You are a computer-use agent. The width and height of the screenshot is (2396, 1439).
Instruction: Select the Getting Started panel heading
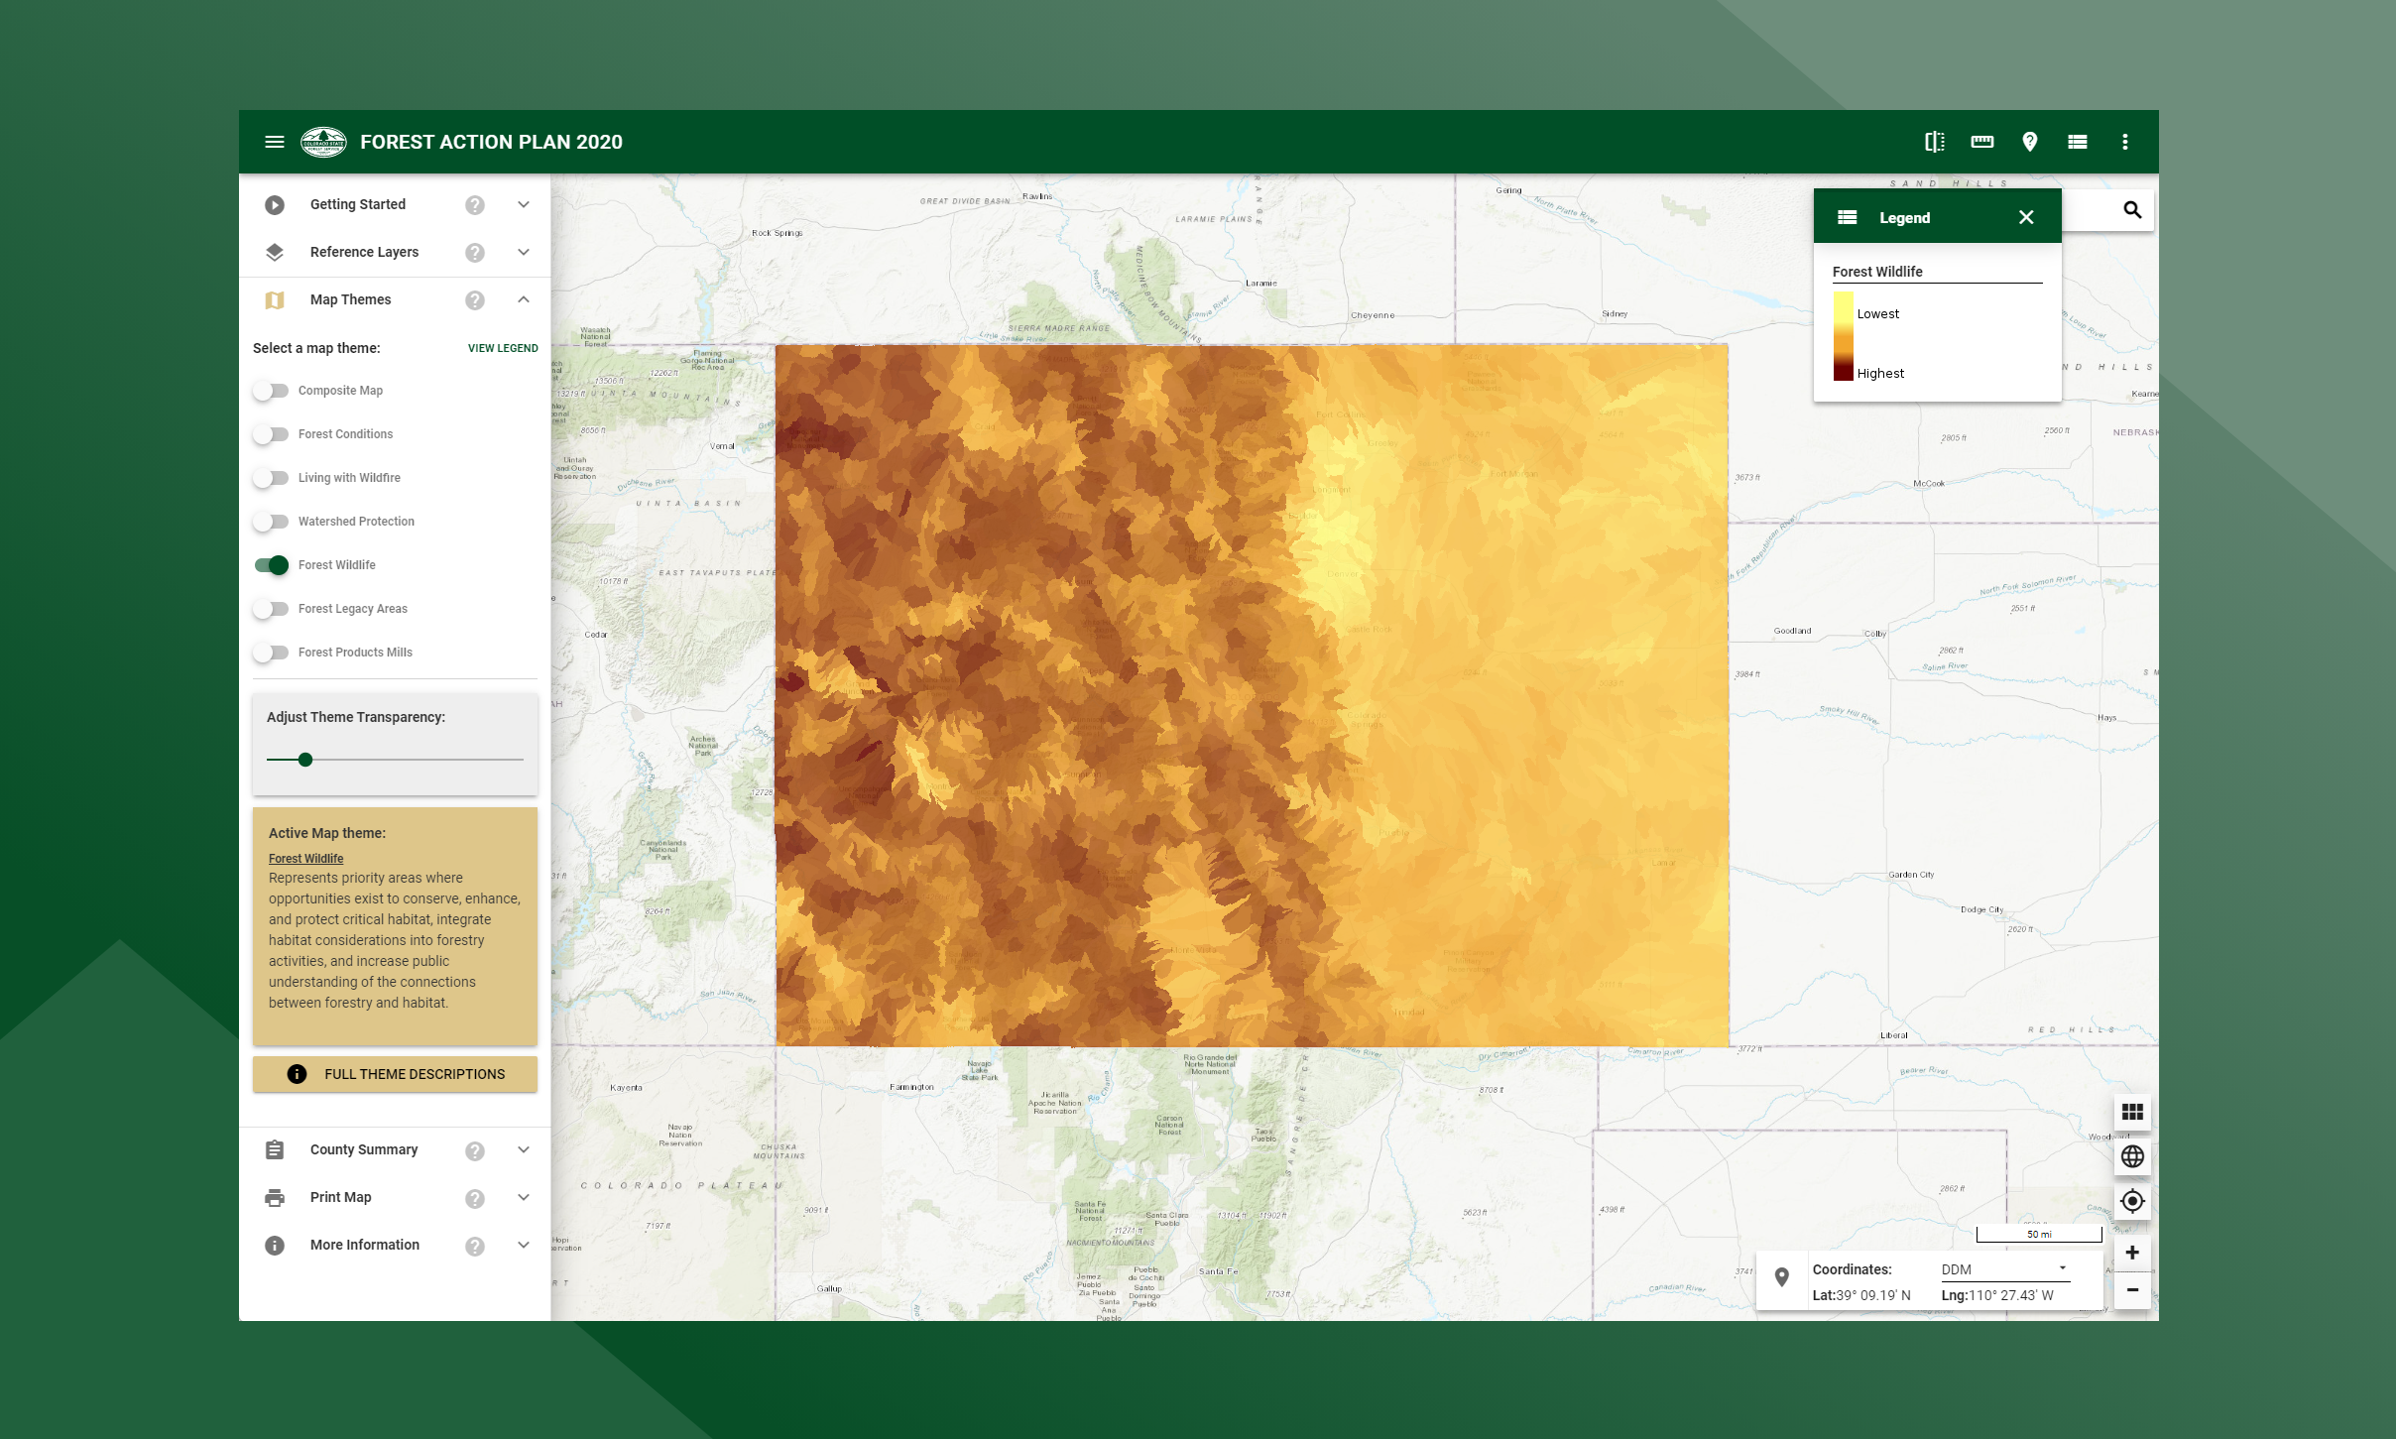pos(358,204)
